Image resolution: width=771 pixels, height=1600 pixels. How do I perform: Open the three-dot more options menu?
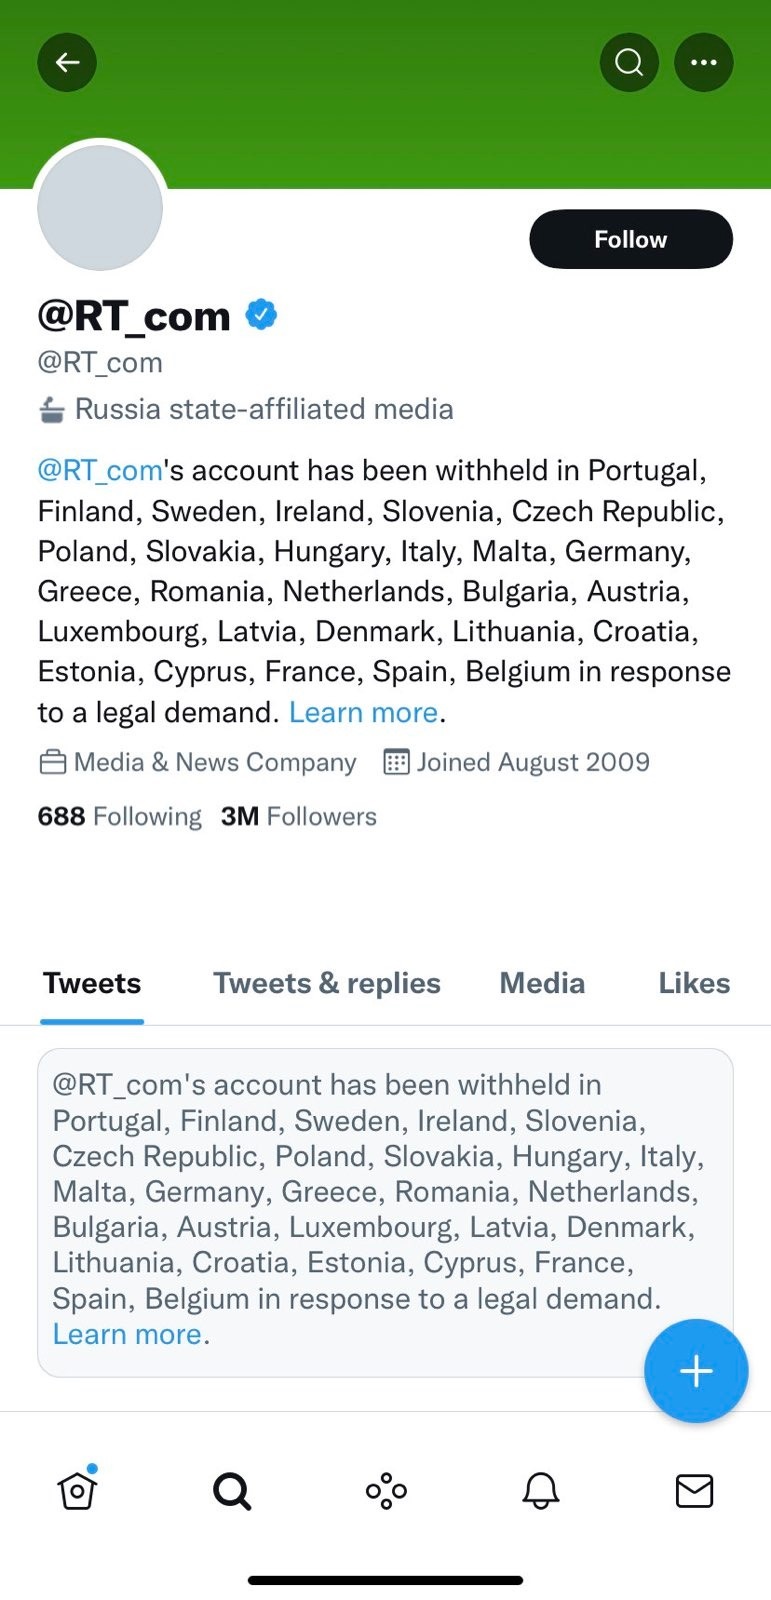[704, 63]
